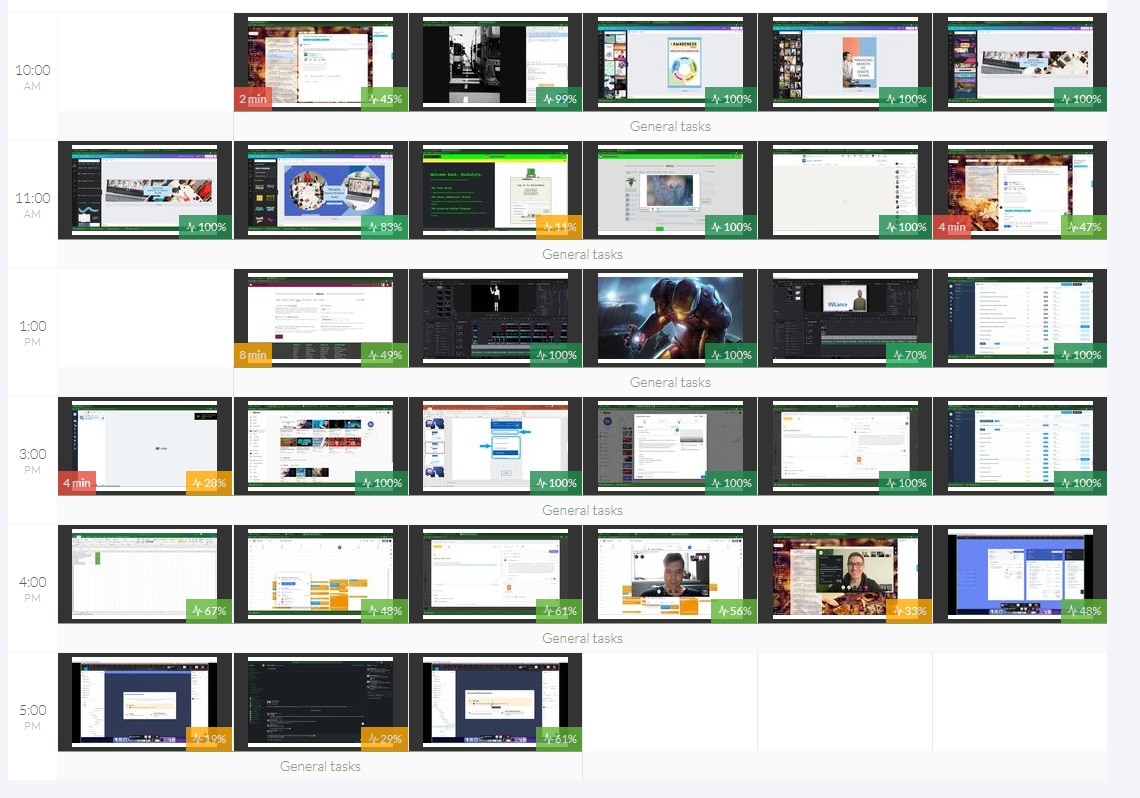
Task: Open the 1:00 PM Iron Man wallpaper screenshot
Action: [670, 318]
